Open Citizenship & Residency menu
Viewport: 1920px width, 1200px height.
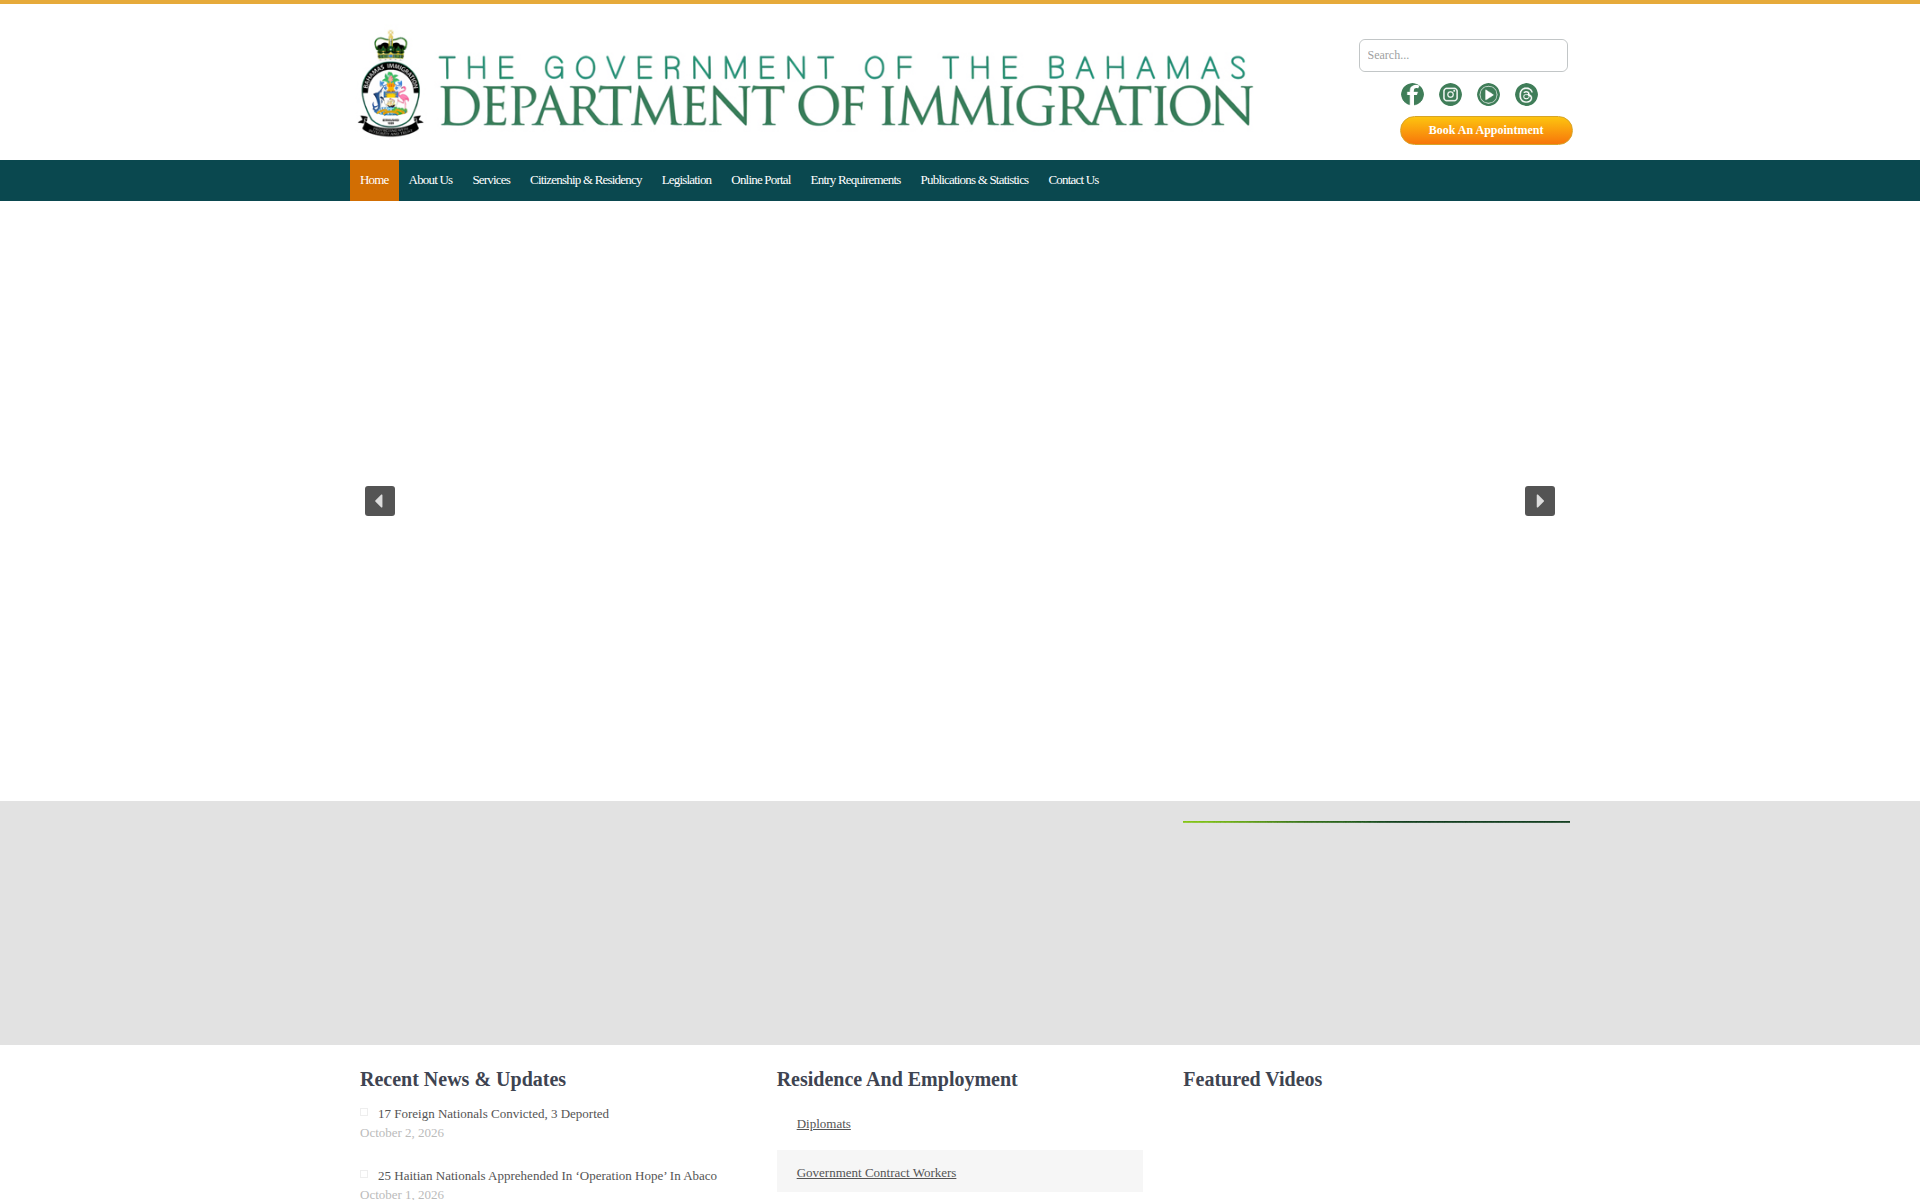[586, 180]
